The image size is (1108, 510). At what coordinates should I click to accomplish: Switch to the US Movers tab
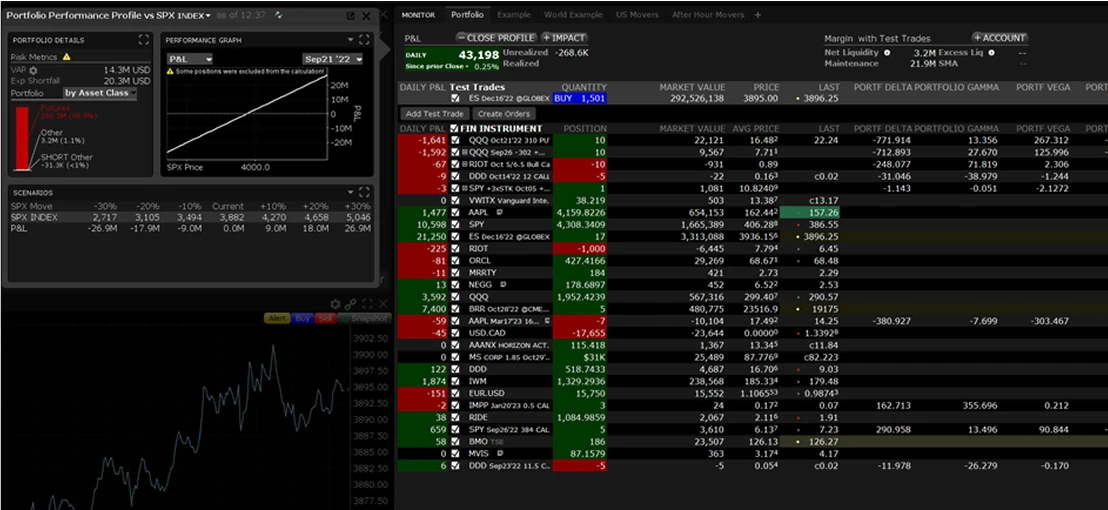pyautogui.click(x=637, y=15)
